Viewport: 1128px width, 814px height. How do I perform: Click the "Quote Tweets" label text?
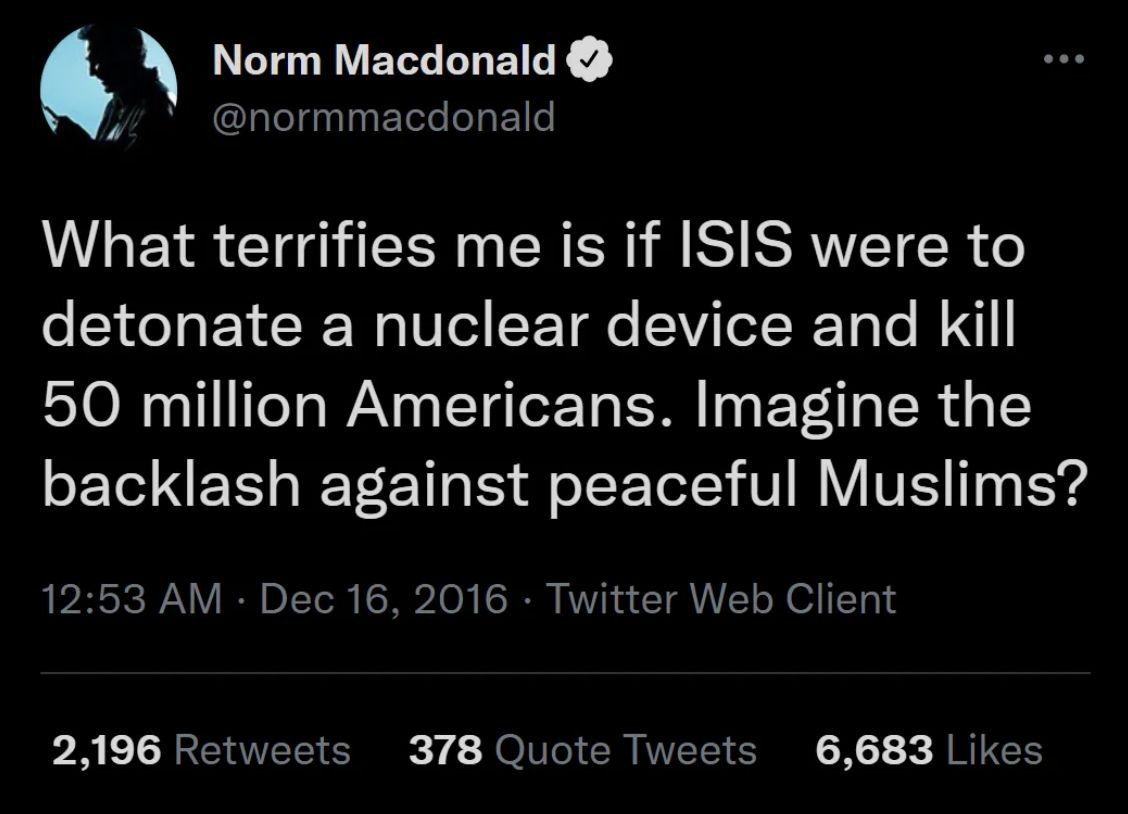click(x=626, y=749)
